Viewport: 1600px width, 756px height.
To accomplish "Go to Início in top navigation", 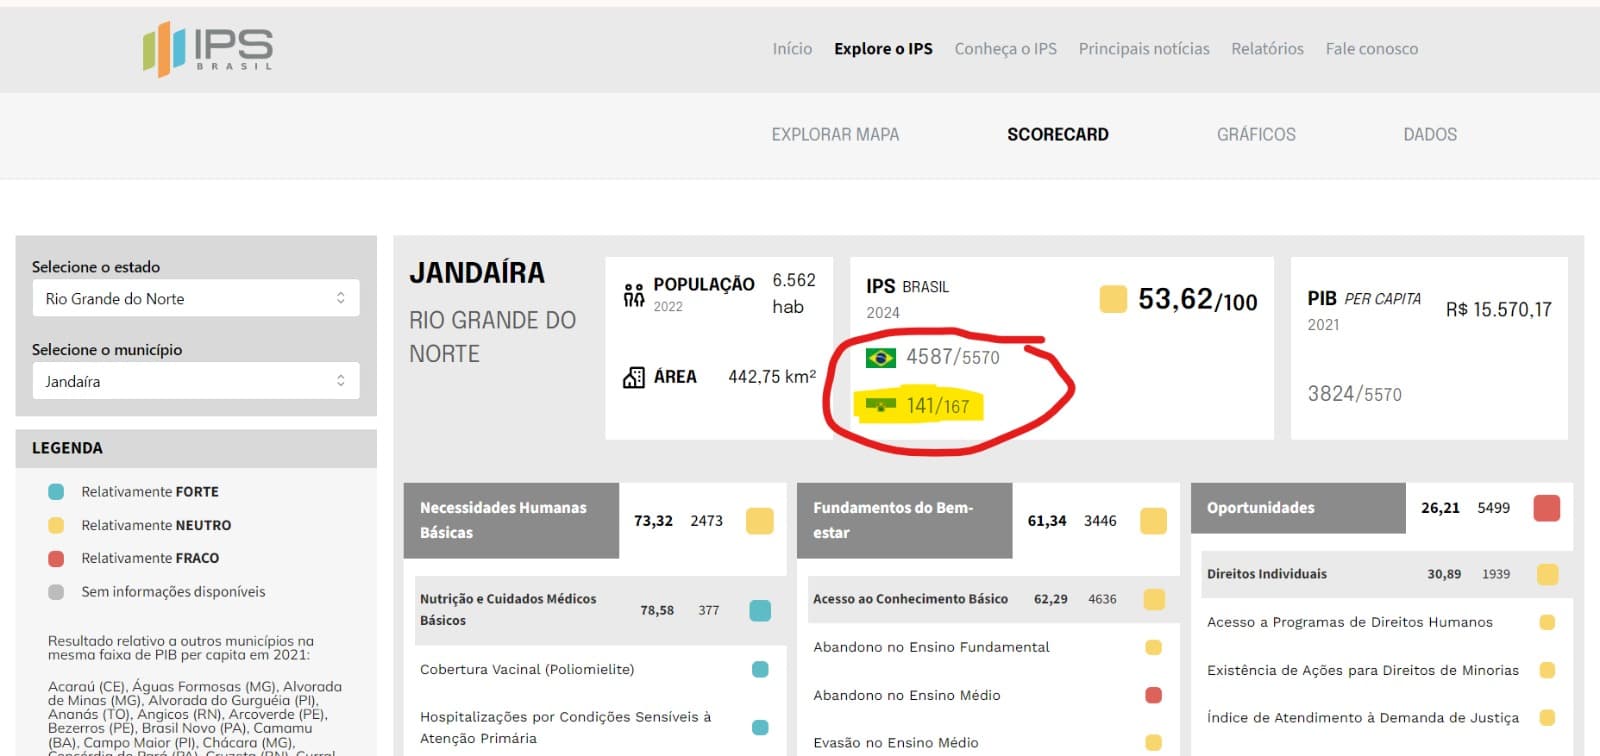I will [792, 48].
